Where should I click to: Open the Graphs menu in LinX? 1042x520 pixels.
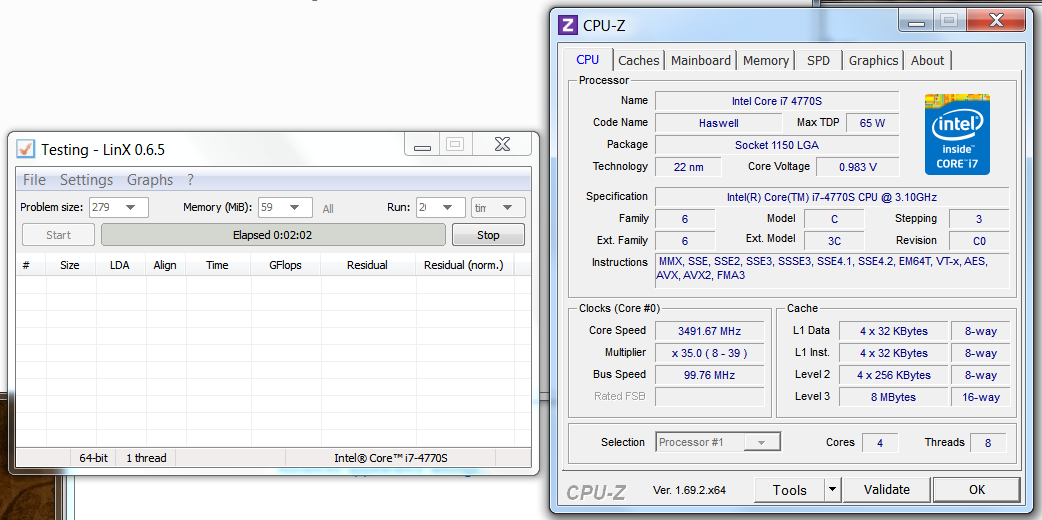click(150, 180)
